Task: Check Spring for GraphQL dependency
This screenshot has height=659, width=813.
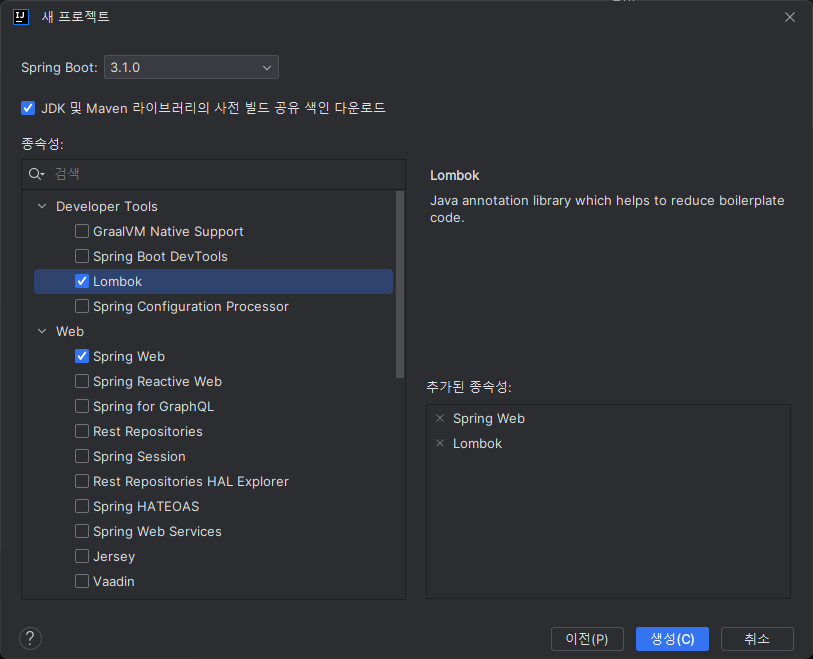Action: (82, 406)
